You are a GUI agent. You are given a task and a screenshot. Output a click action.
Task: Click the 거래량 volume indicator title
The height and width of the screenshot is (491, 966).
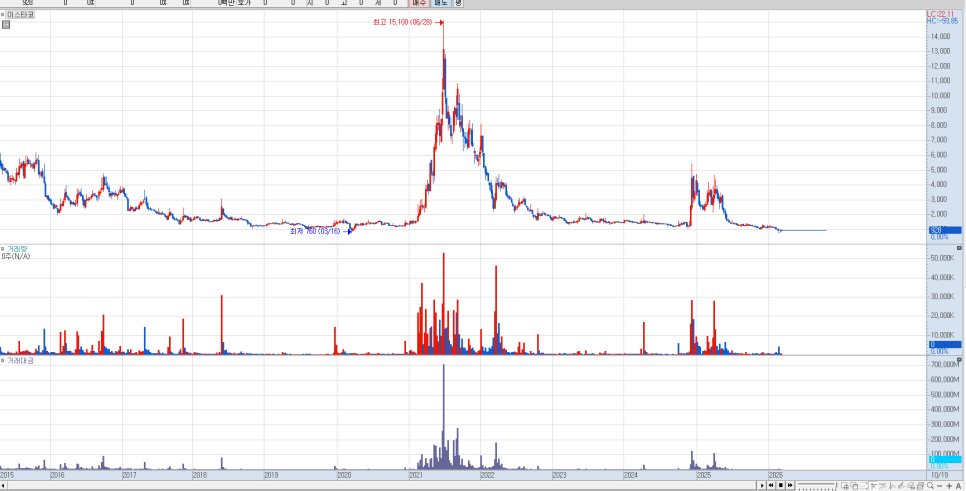pyautogui.click(x=17, y=248)
